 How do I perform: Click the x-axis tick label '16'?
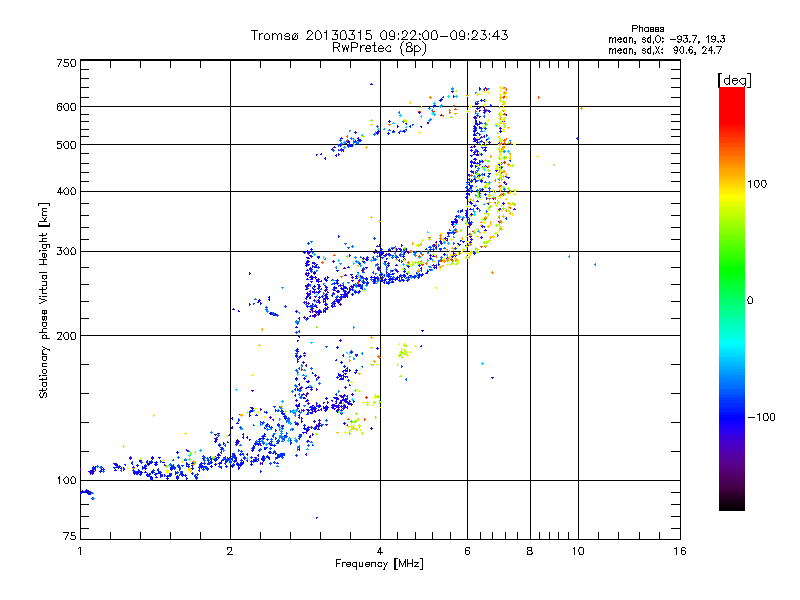pyautogui.click(x=680, y=551)
